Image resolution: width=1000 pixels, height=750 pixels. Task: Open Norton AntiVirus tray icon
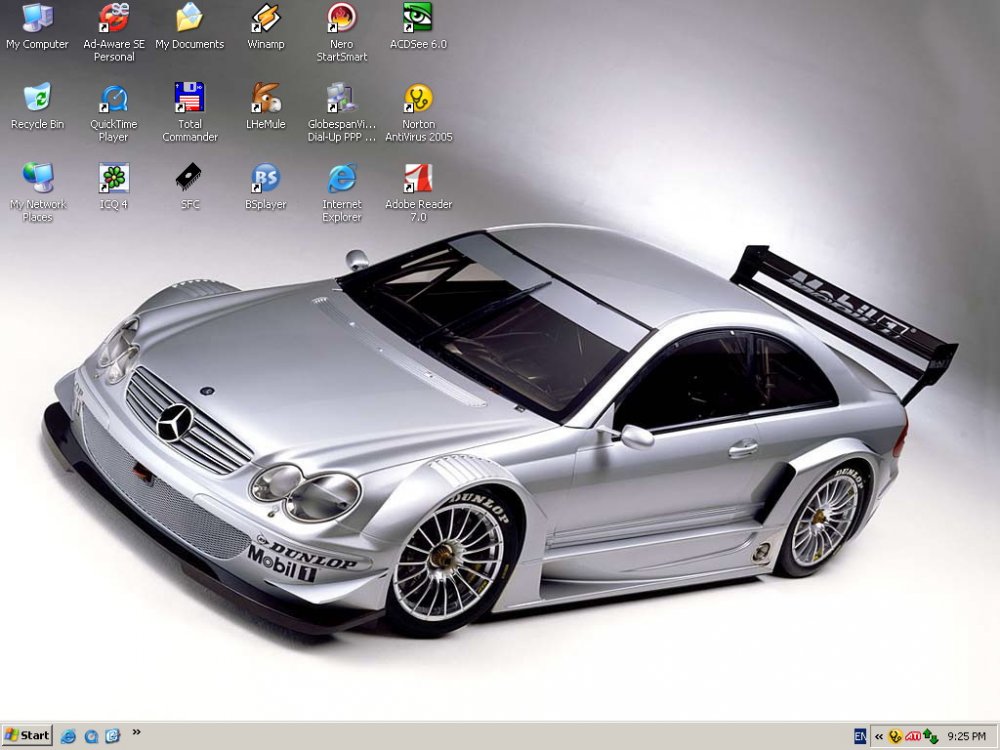(x=895, y=737)
